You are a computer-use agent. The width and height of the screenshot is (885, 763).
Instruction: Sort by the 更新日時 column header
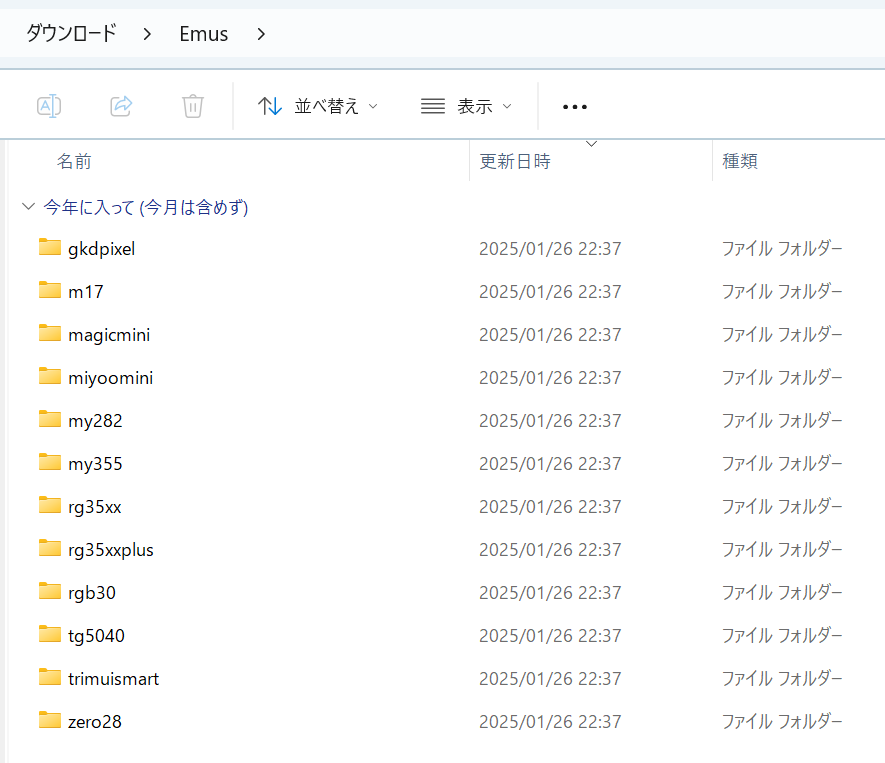tap(515, 161)
